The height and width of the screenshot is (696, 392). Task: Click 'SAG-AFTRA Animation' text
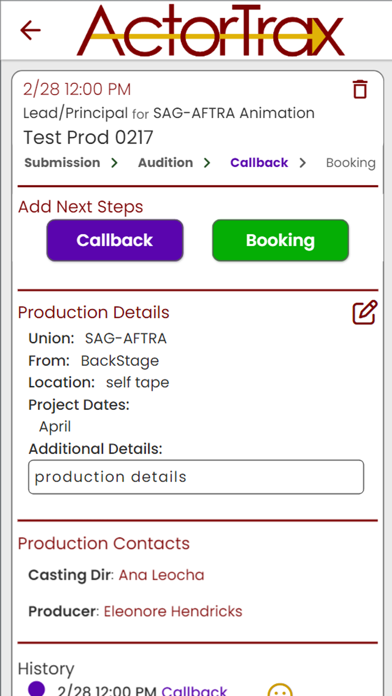234,113
